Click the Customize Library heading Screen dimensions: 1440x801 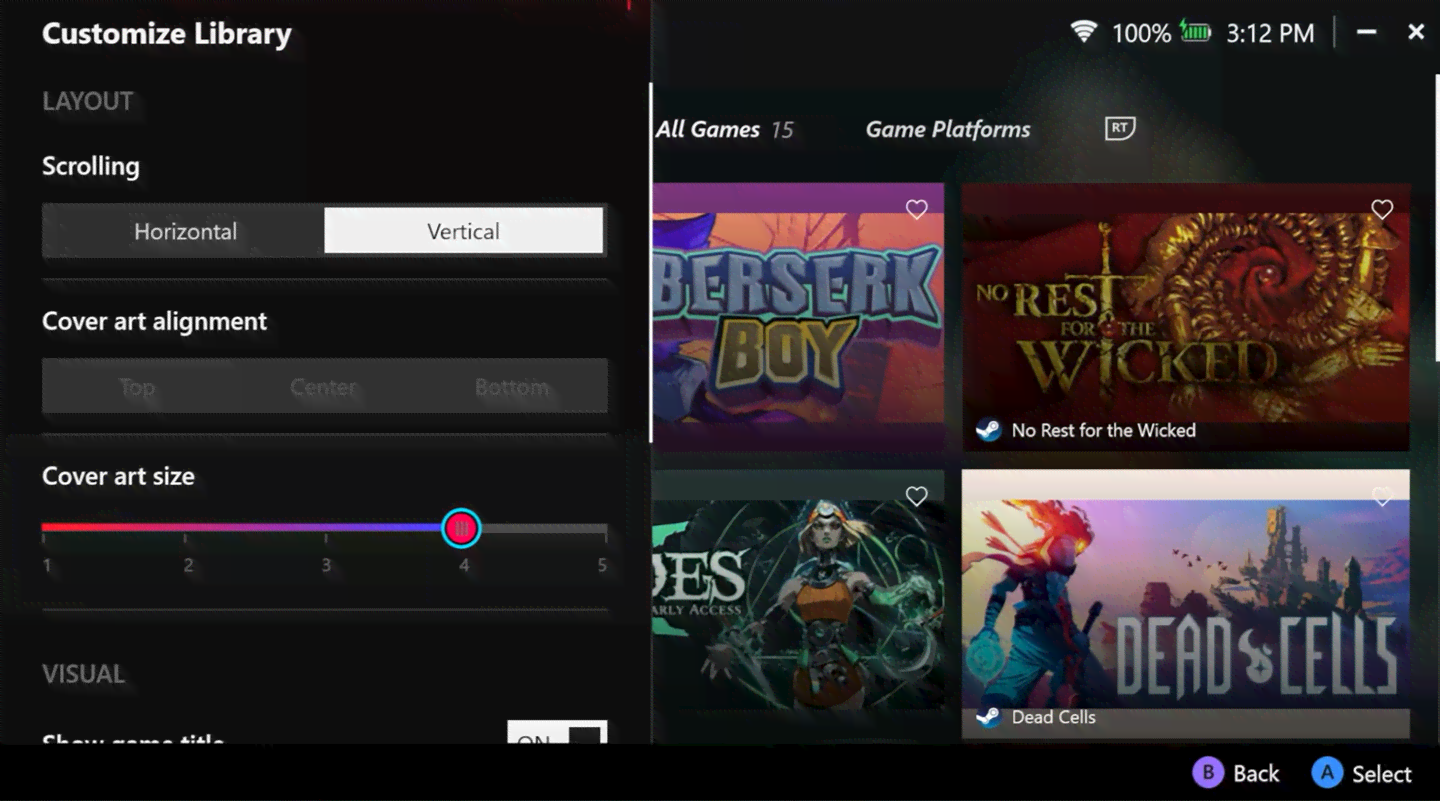[167, 34]
